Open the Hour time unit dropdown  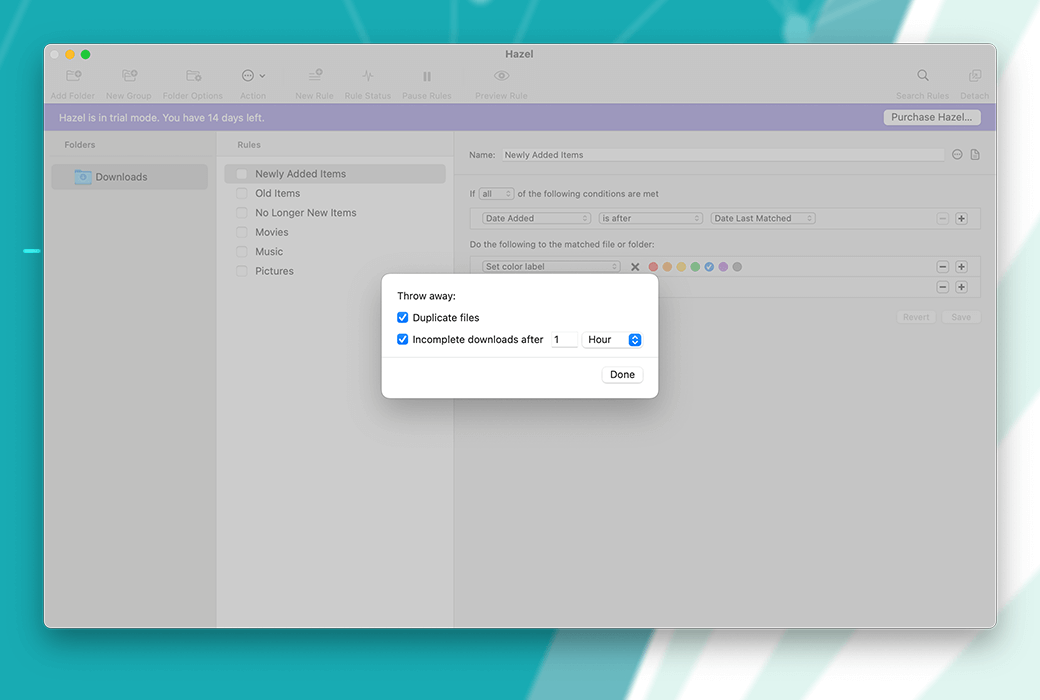coord(612,340)
